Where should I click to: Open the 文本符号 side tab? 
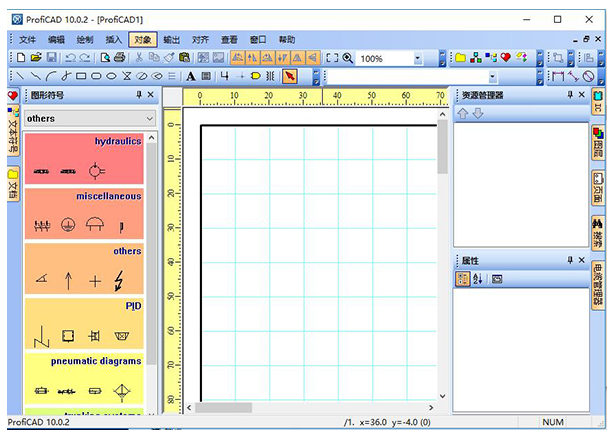[x=13, y=131]
